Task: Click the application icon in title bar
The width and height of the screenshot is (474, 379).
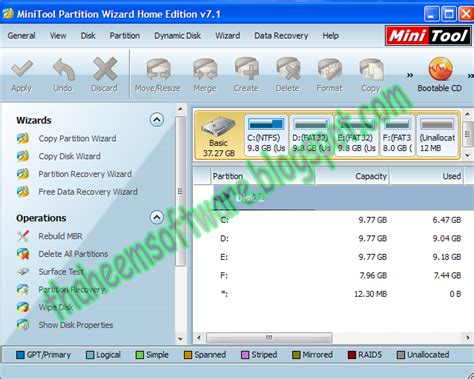Action: 8,14
